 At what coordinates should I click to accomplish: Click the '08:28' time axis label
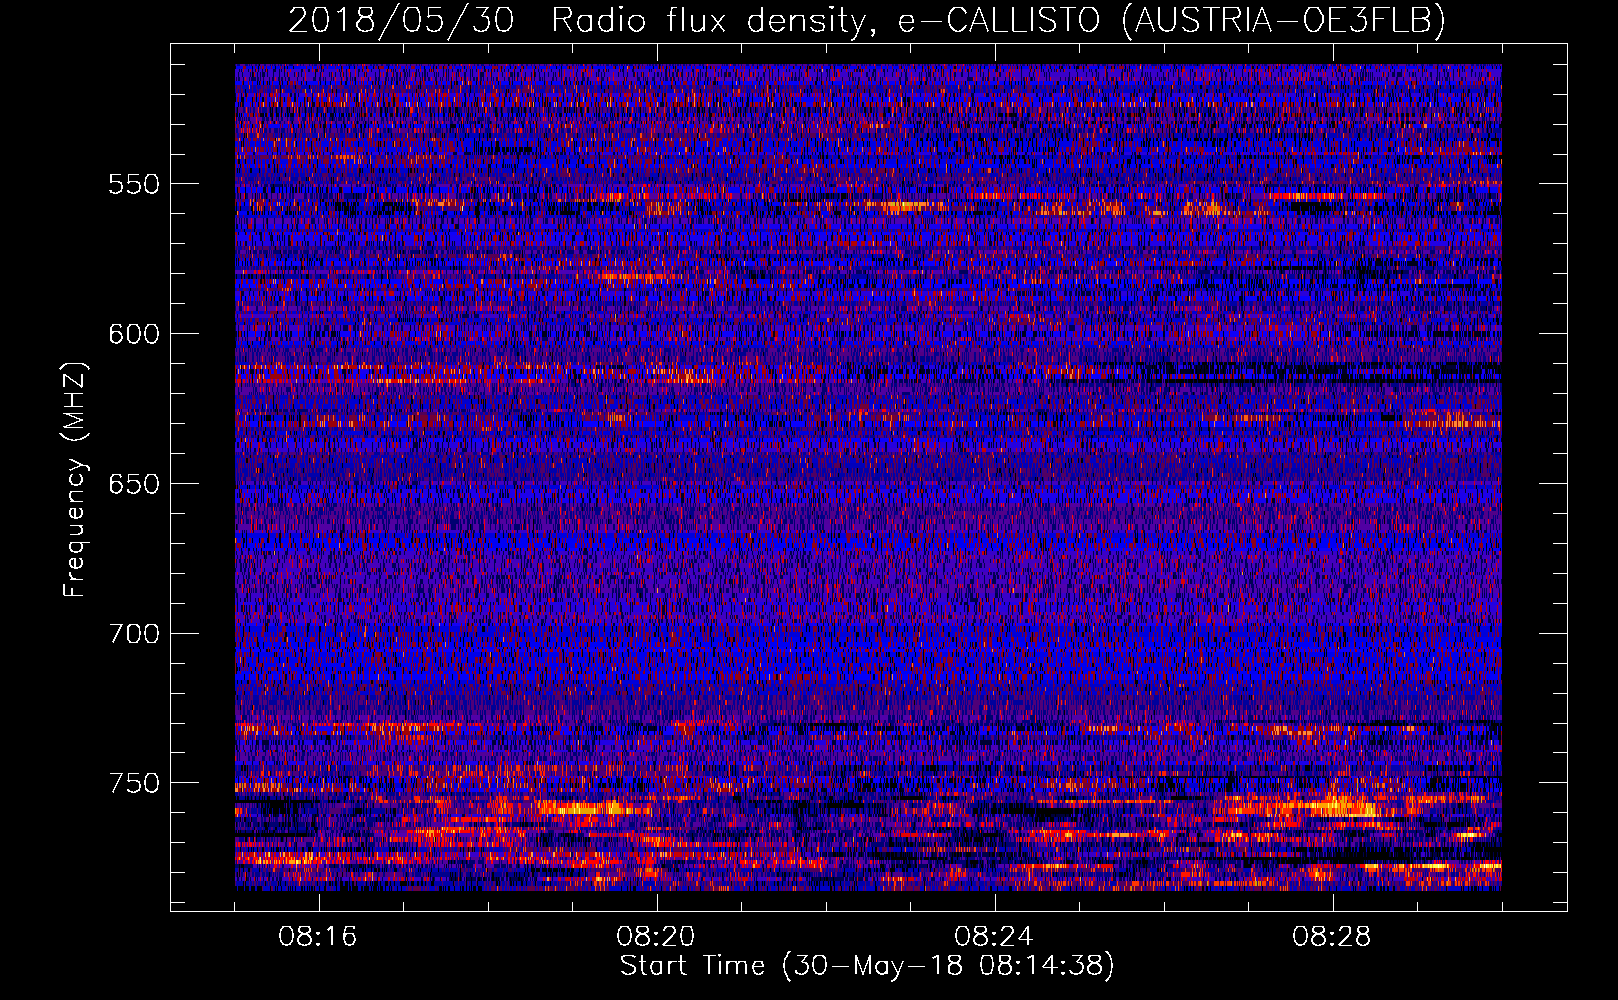[1332, 937]
